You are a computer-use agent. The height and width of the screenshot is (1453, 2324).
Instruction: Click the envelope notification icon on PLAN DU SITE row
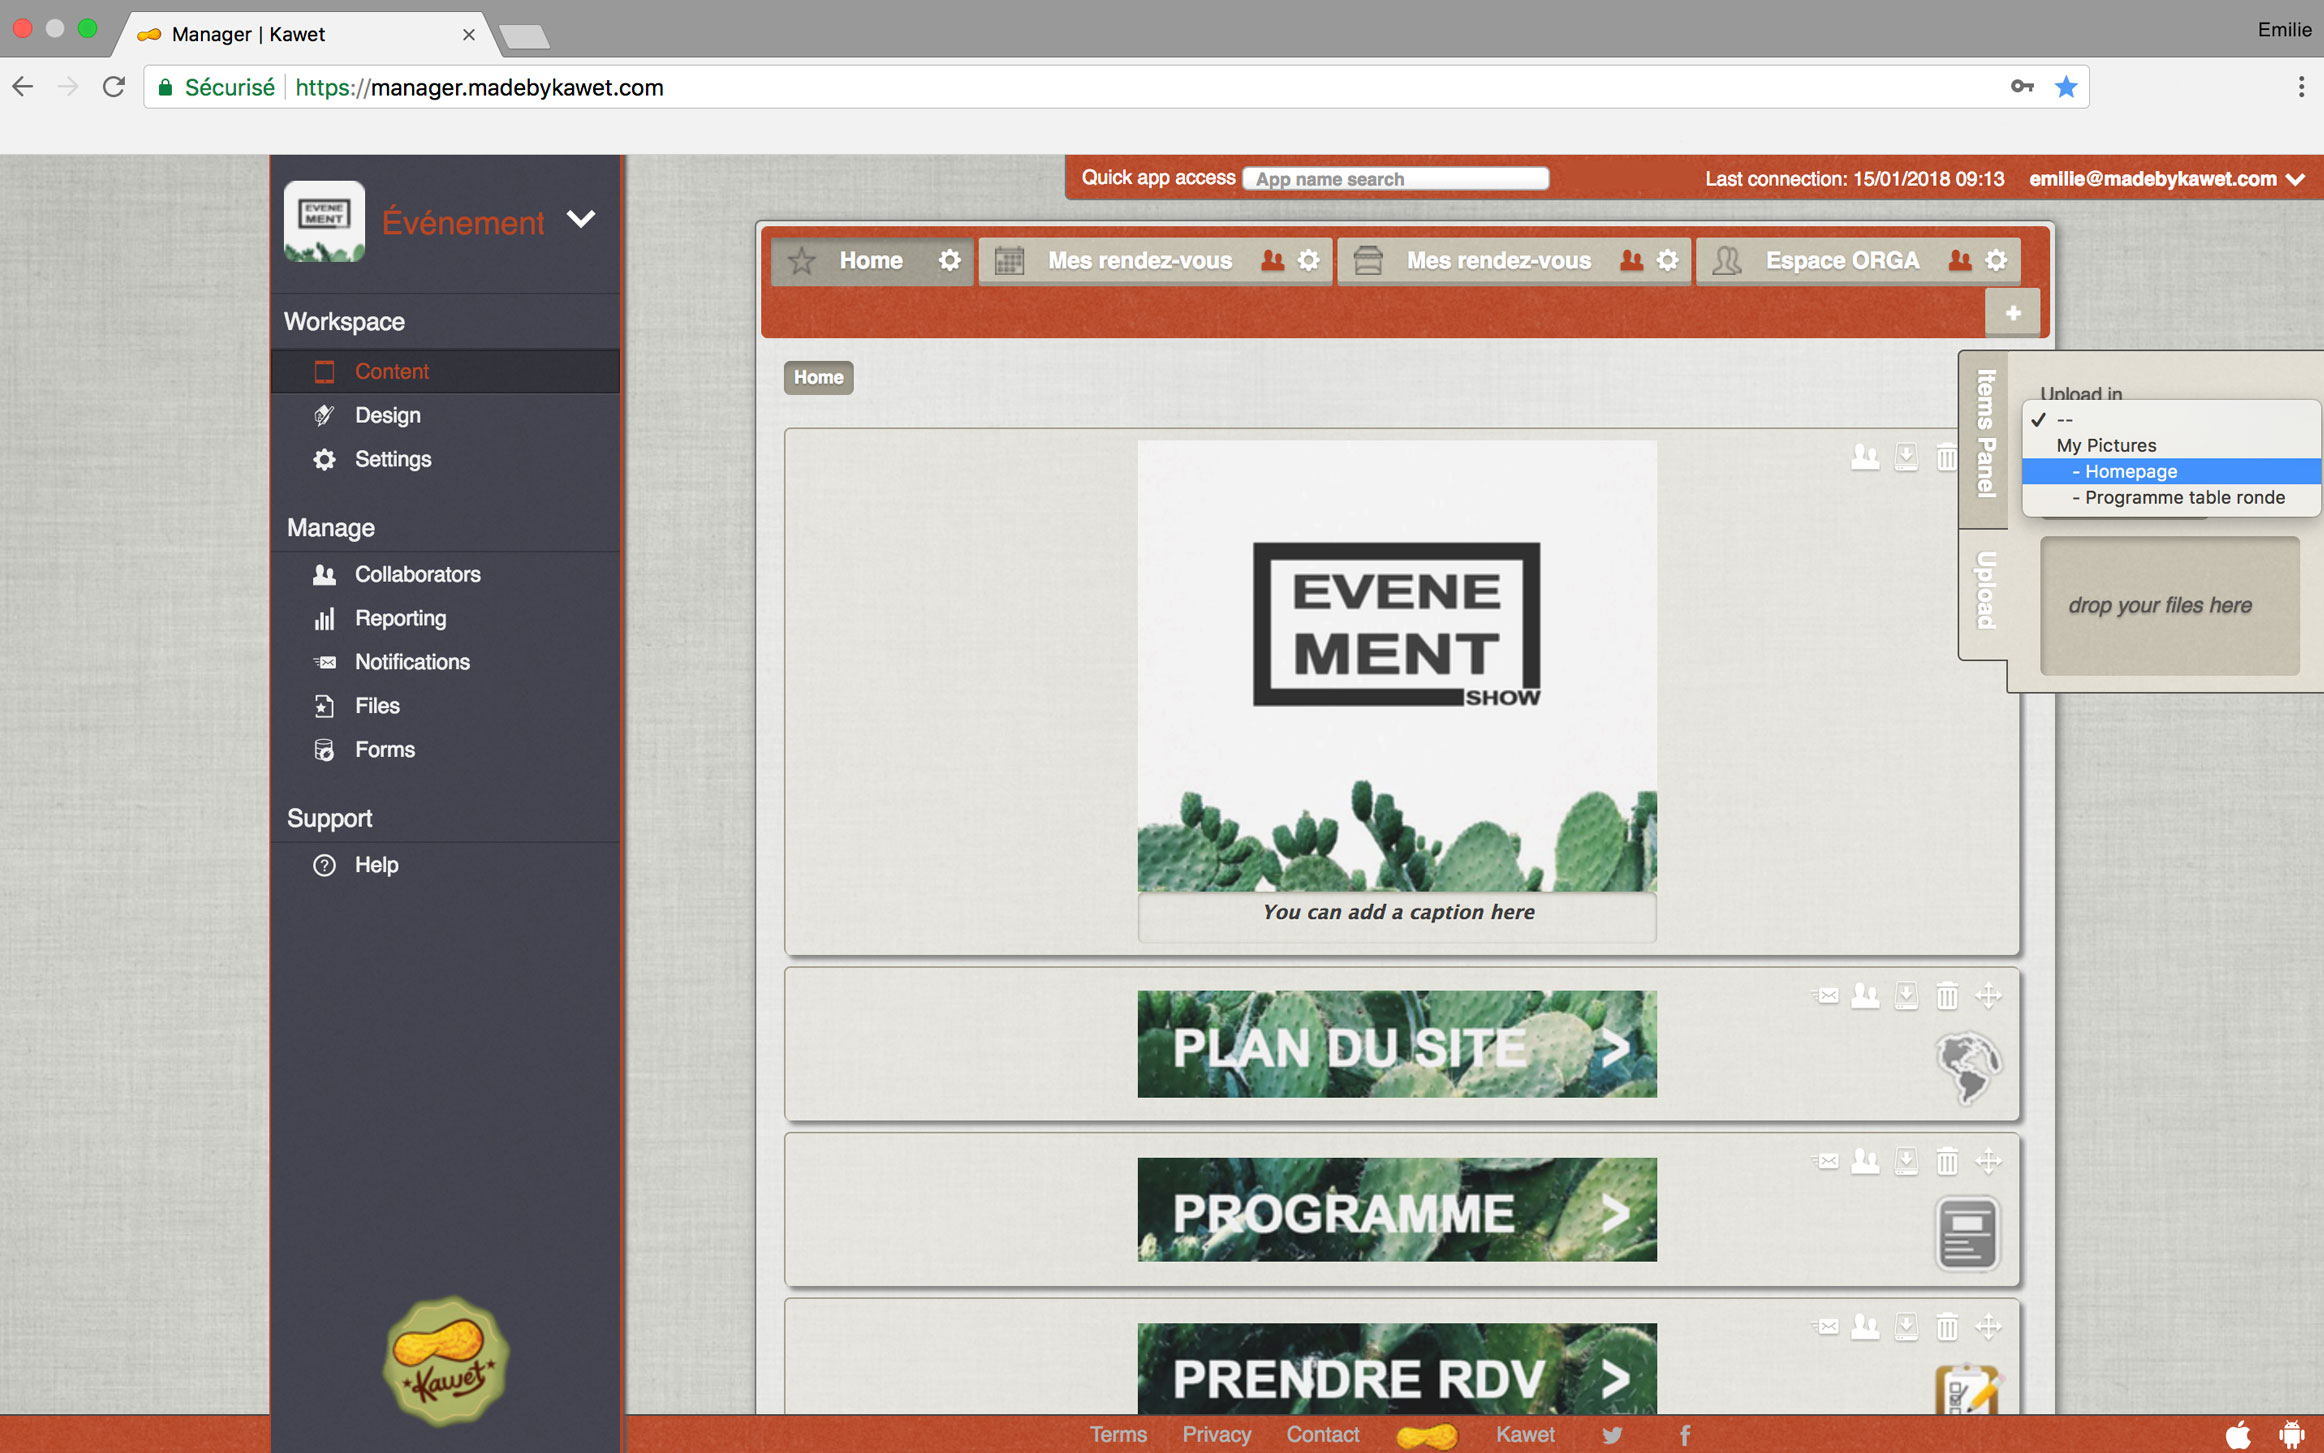[1825, 996]
